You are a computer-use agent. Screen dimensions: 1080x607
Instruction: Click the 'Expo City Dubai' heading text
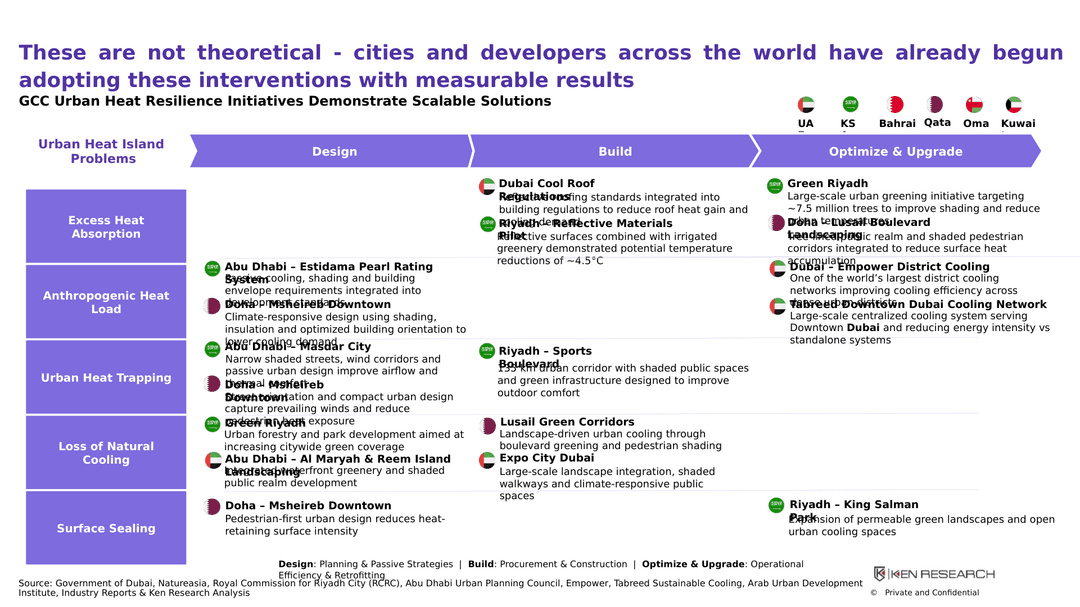click(x=547, y=457)
